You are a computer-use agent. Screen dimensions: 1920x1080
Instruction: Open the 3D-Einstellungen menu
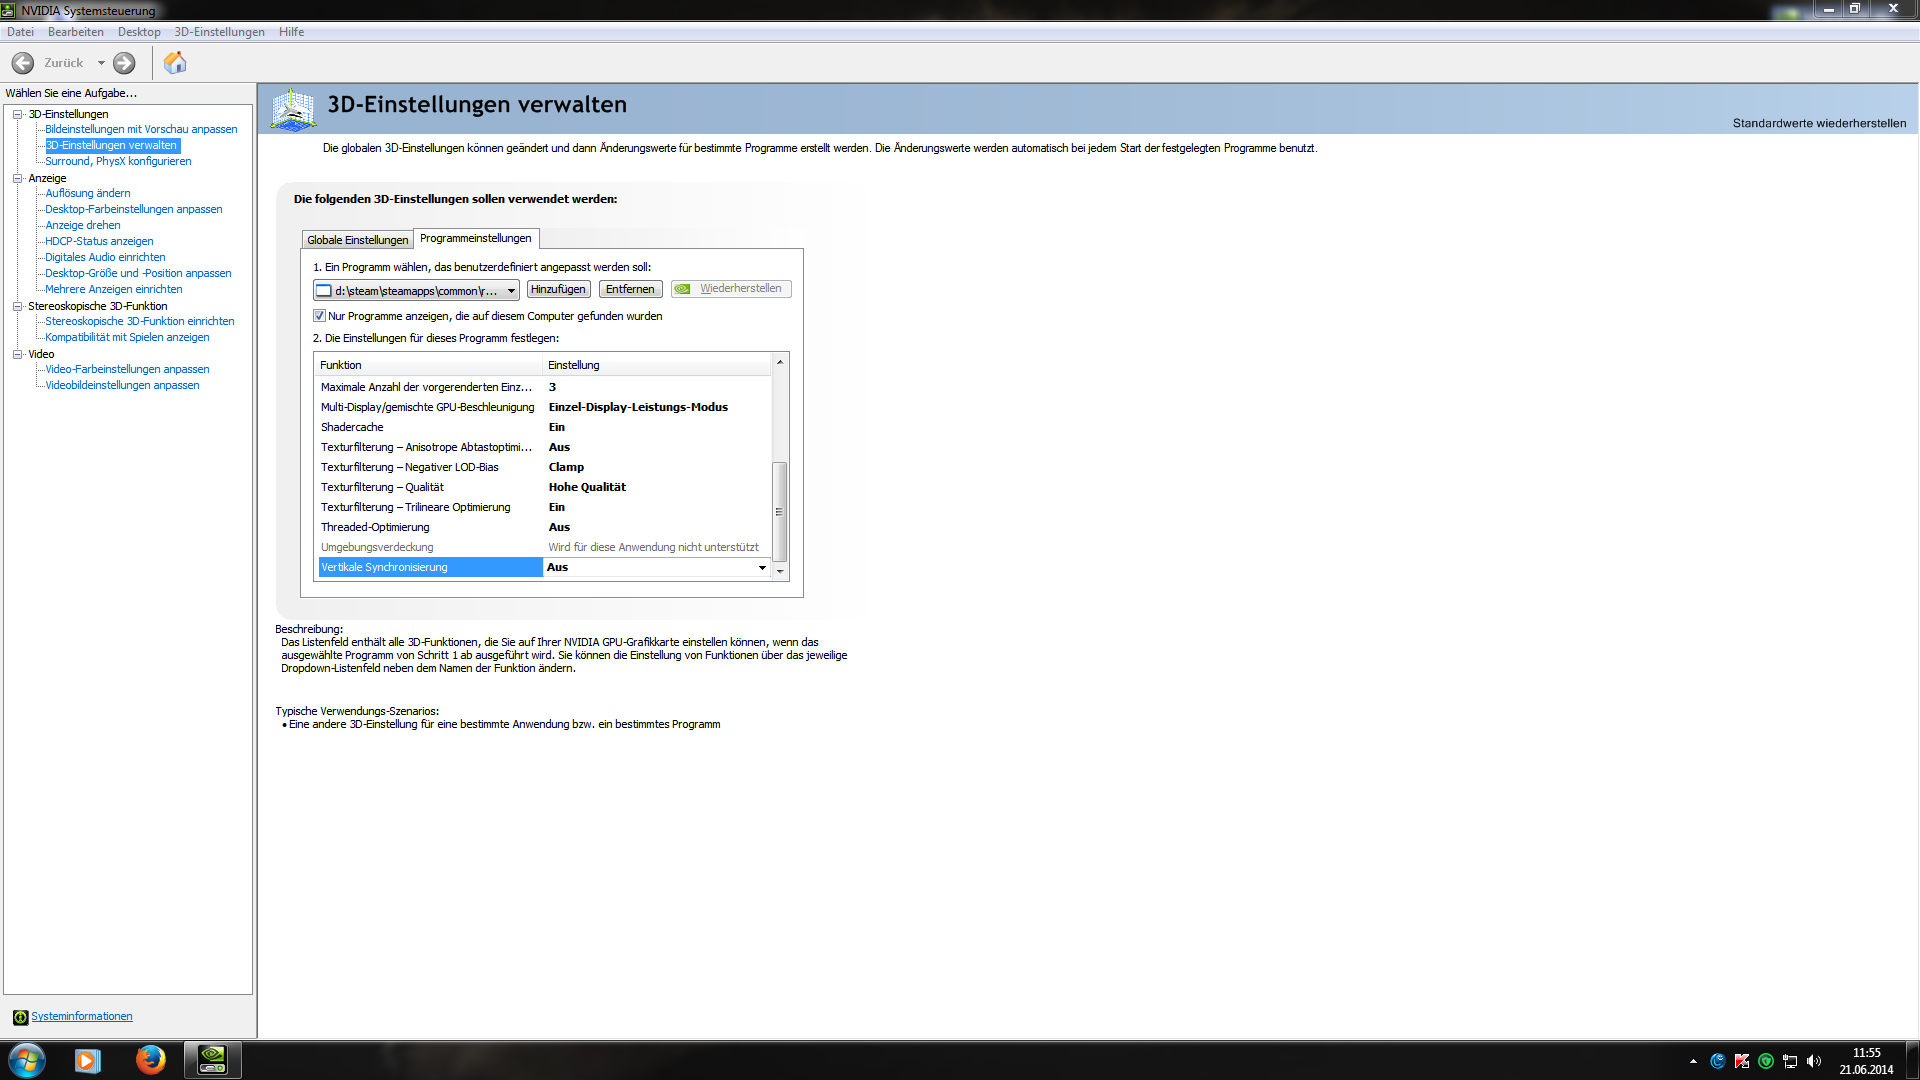219,32
